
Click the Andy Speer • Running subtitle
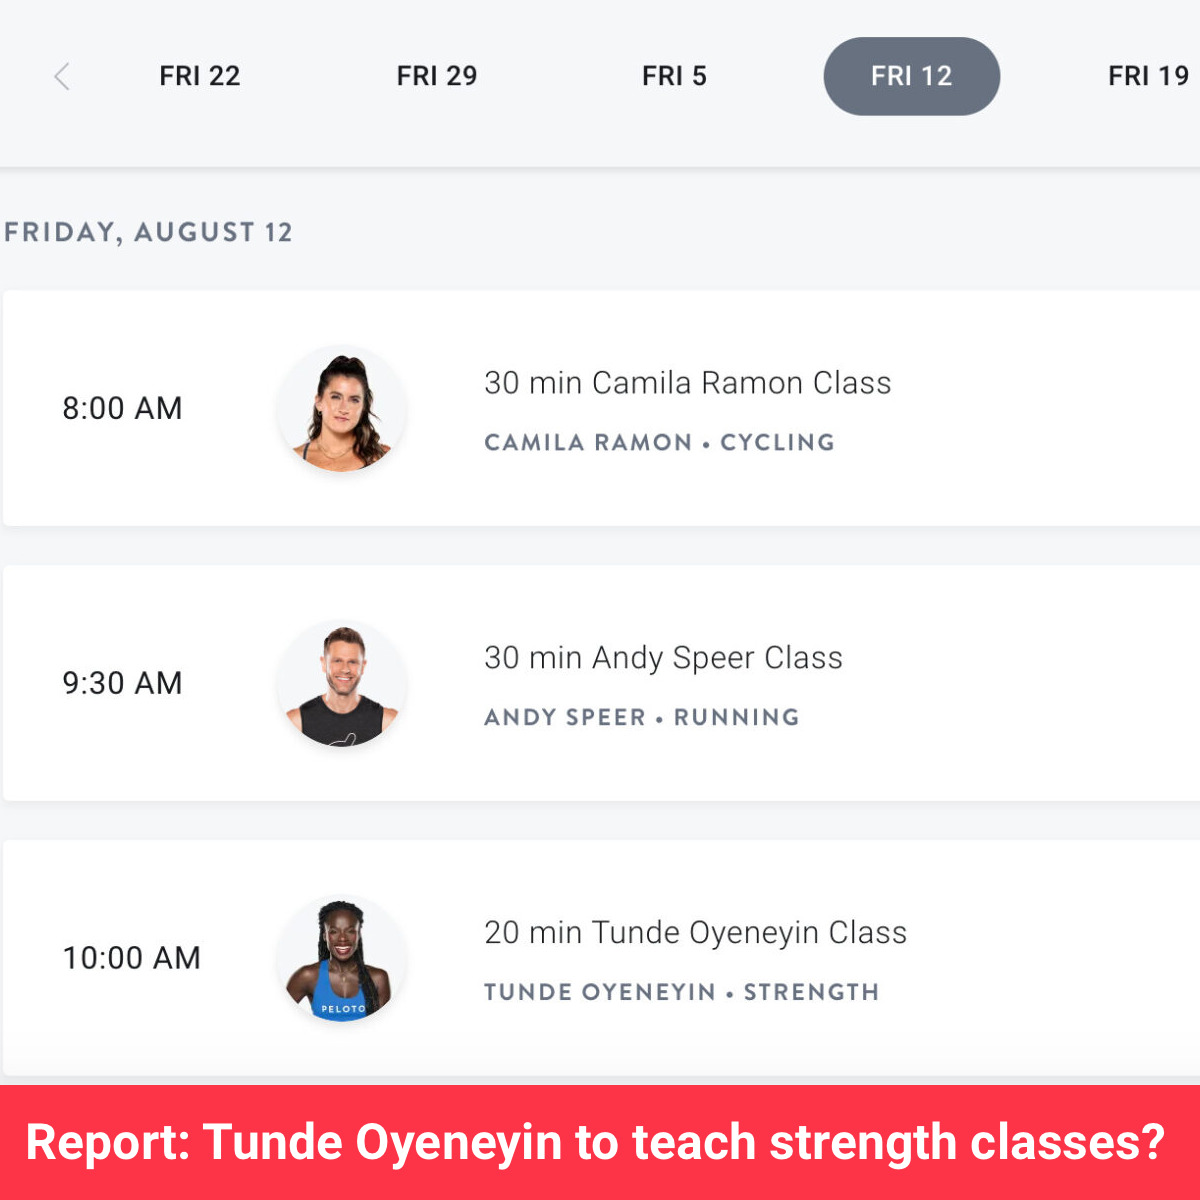coord(641,717)
